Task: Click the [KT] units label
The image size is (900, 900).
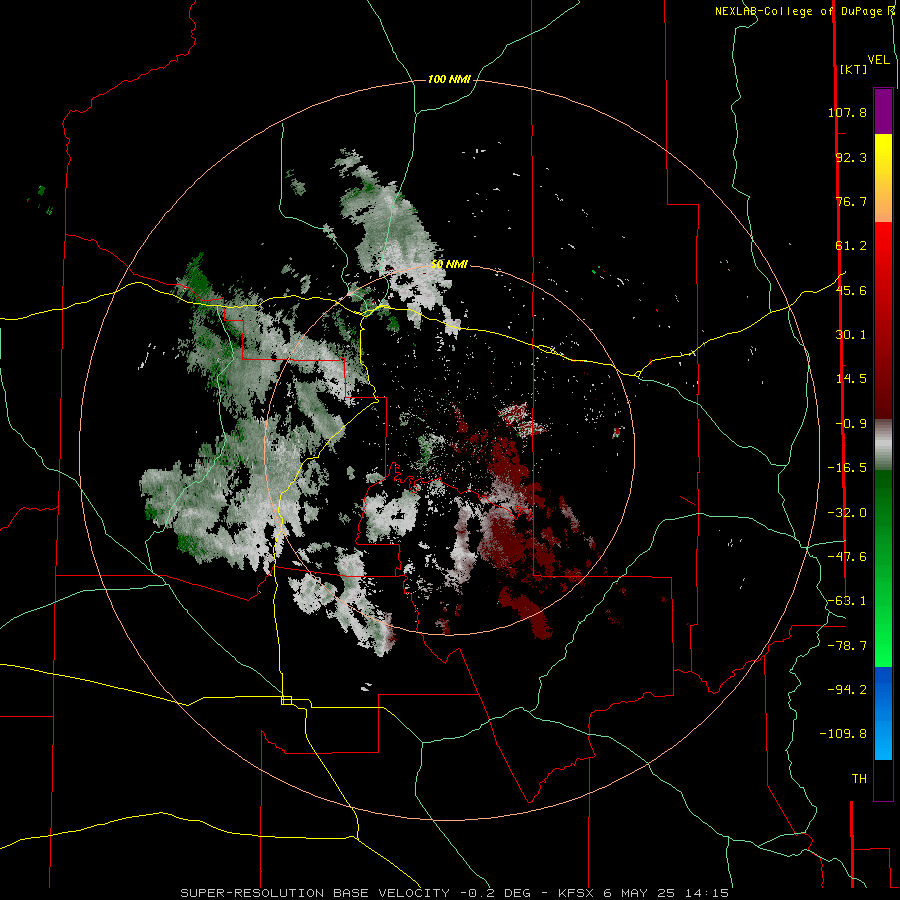Action: pos(853,69)
